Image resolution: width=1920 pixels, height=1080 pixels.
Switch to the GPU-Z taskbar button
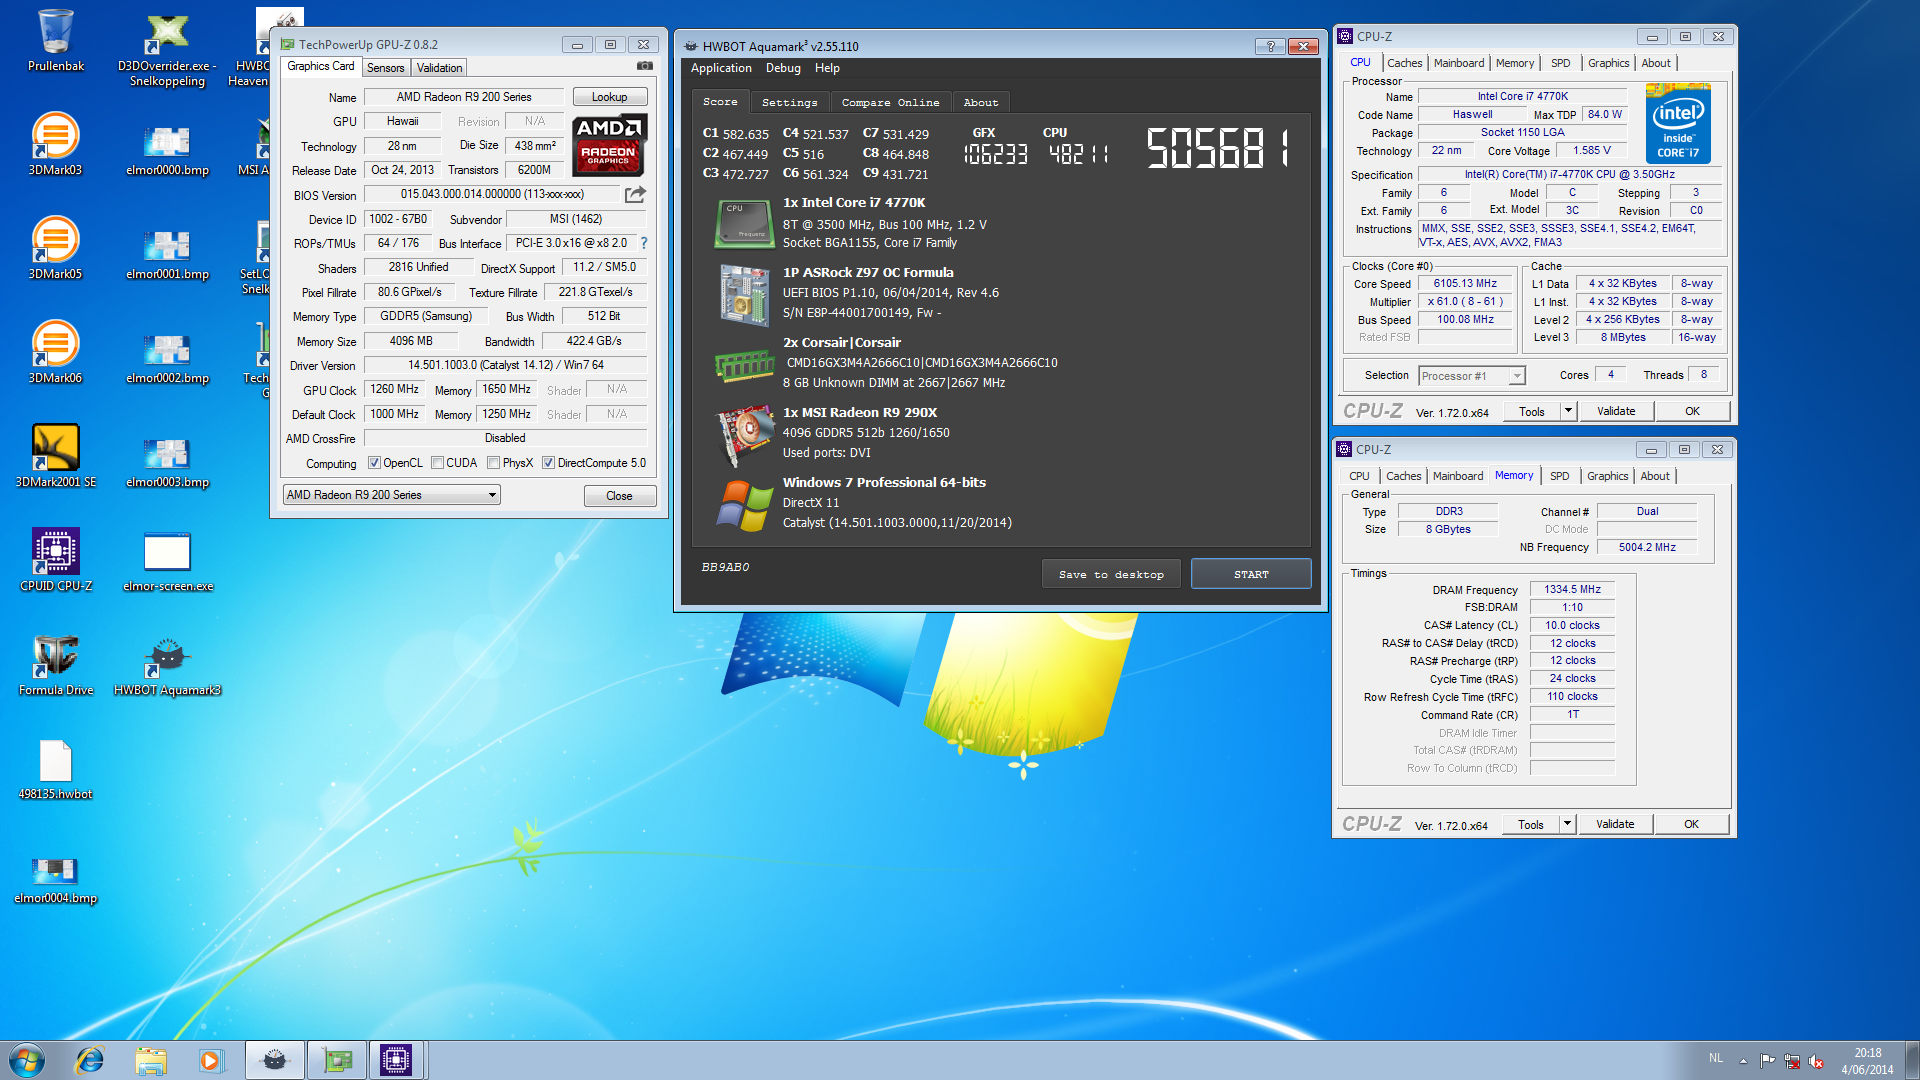pos(337,1060)
